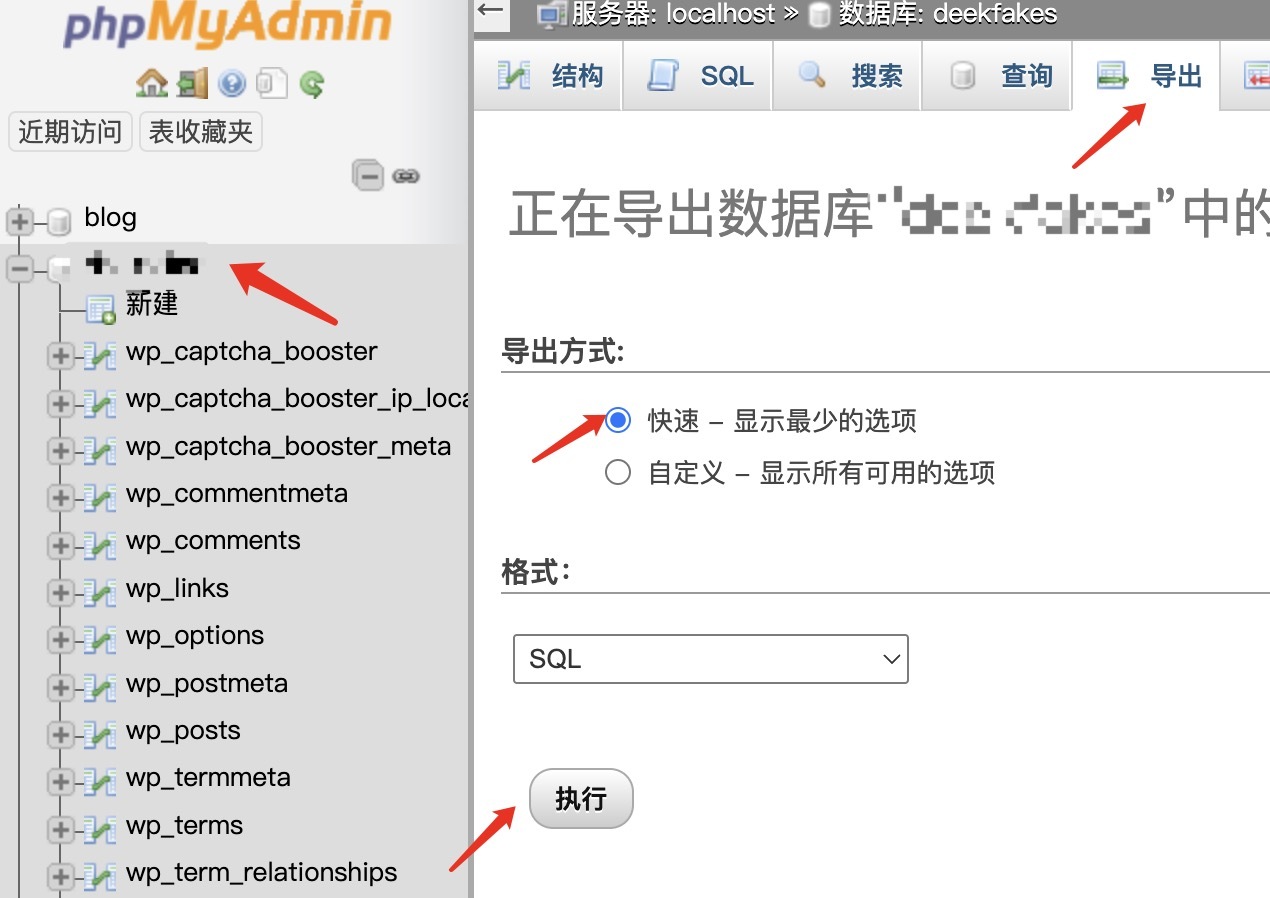Click the phpMyAdmin logo
Screen dimensions: 1270x898
228,25
